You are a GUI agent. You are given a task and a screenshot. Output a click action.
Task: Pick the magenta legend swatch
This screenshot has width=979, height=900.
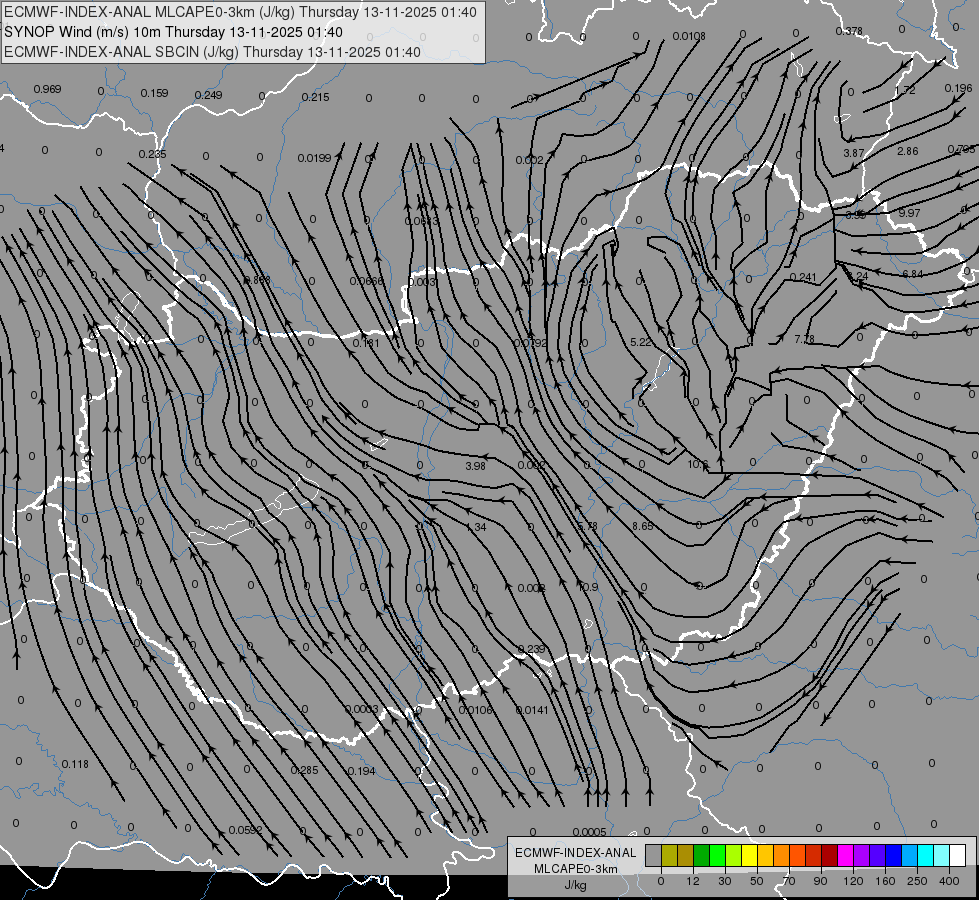tap(846, 855)
